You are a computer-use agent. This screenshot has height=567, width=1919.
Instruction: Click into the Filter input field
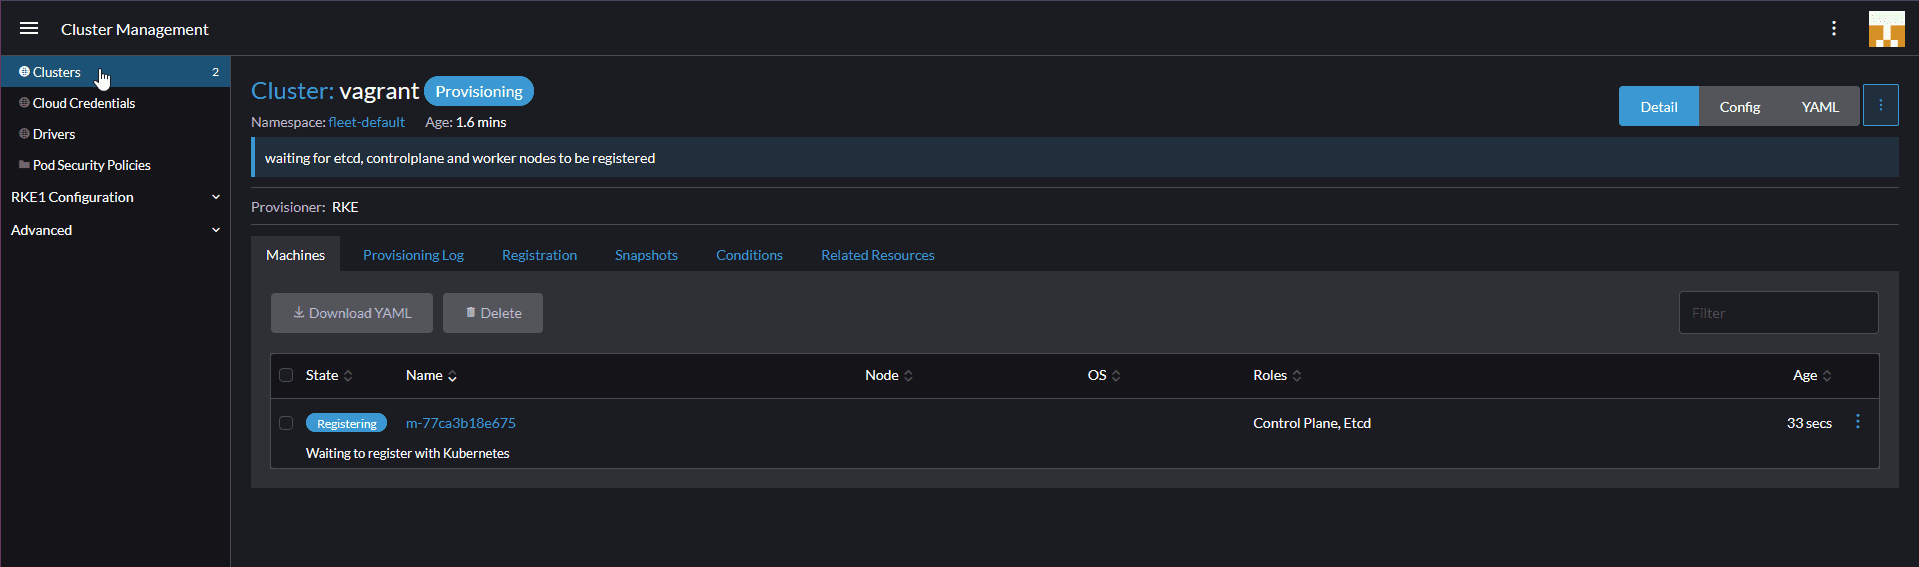1777,313
